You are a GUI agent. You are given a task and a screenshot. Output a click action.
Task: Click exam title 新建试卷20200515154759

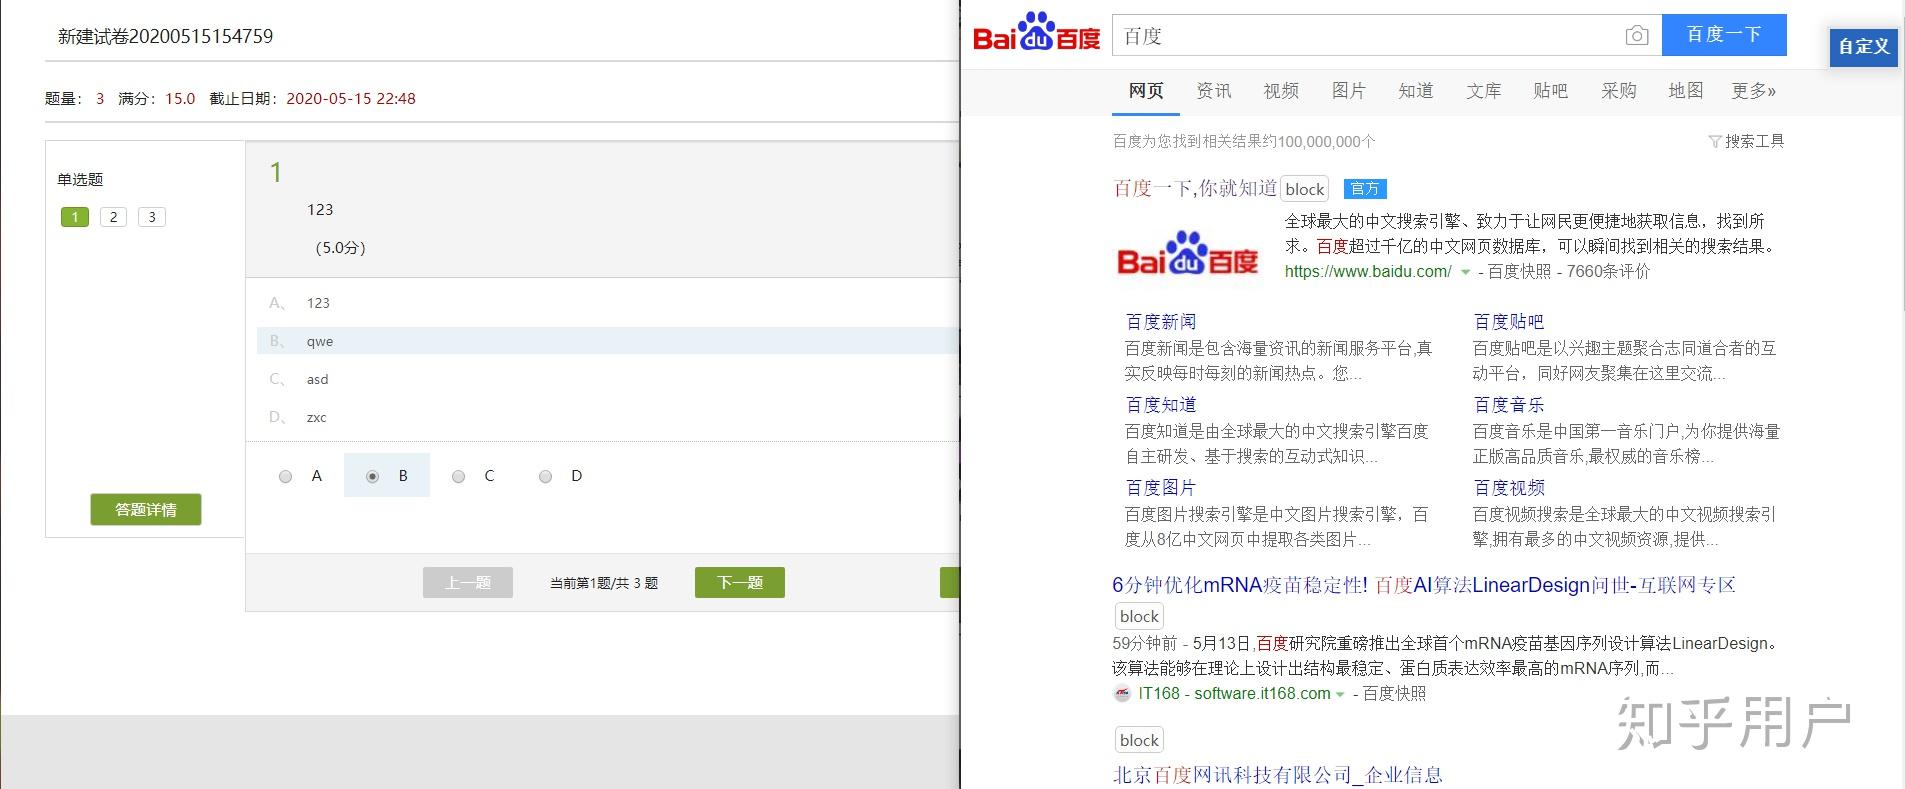165,37
